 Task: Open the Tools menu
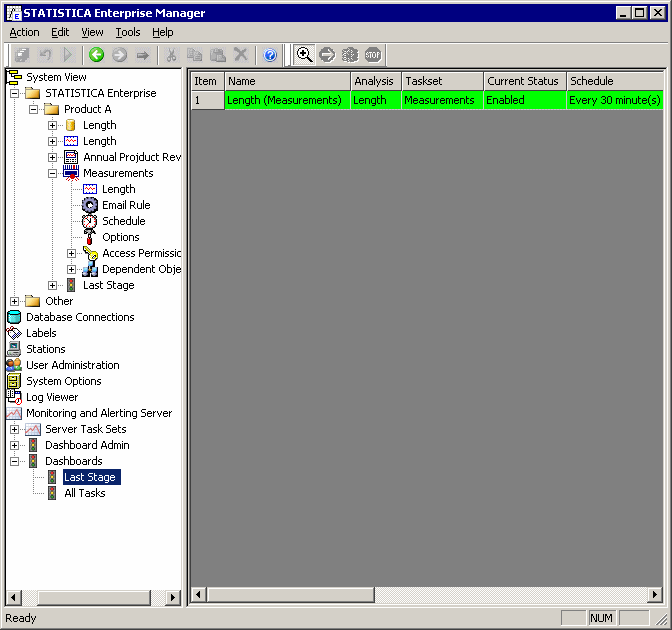pos(128,33)
